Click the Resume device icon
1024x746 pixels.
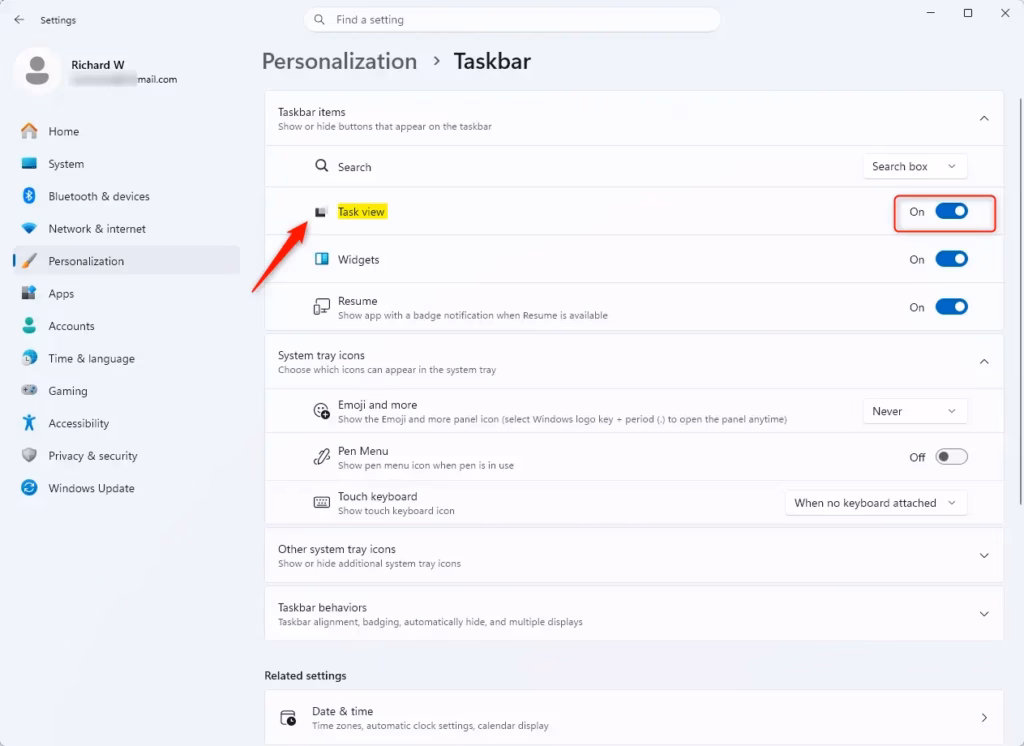pos(321,307)
